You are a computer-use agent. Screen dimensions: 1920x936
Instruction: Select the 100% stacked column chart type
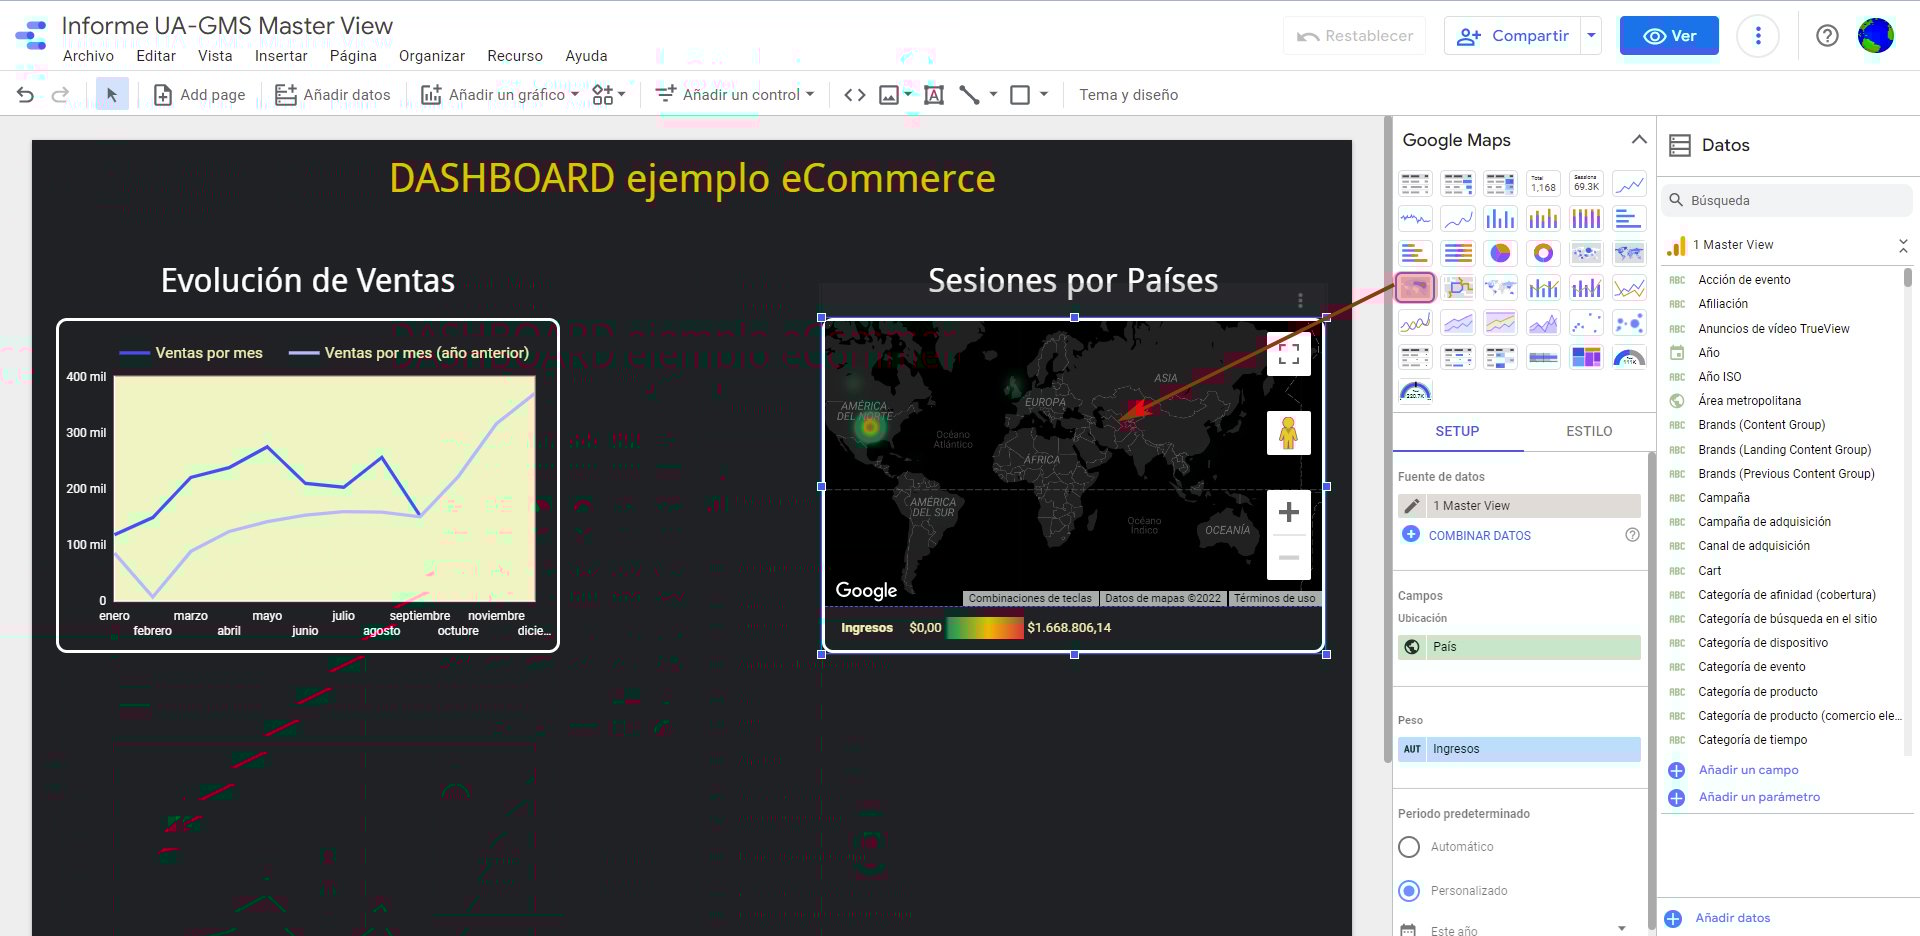tap(1586, 219)
